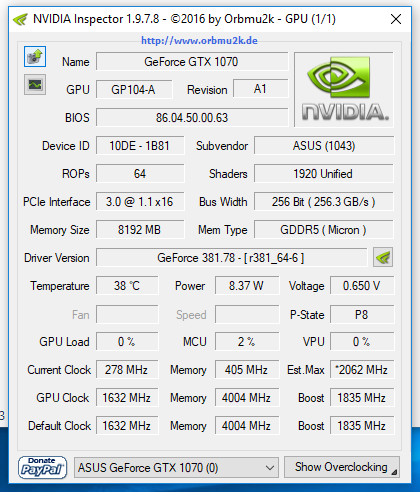420x492 pixels.
Task: Click Default Clock row Memory 4004 MHz
Action: point(247,425)
